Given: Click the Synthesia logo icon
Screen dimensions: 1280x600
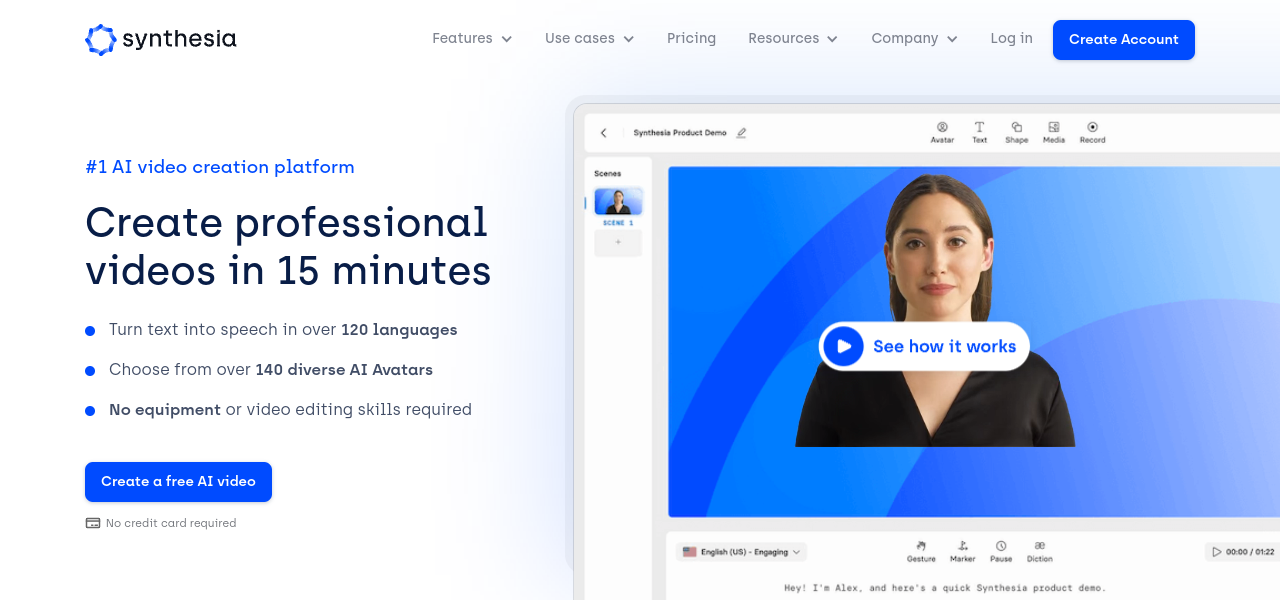Looking at the screenshot, I should pyautogui.click(x=101, y=40).
